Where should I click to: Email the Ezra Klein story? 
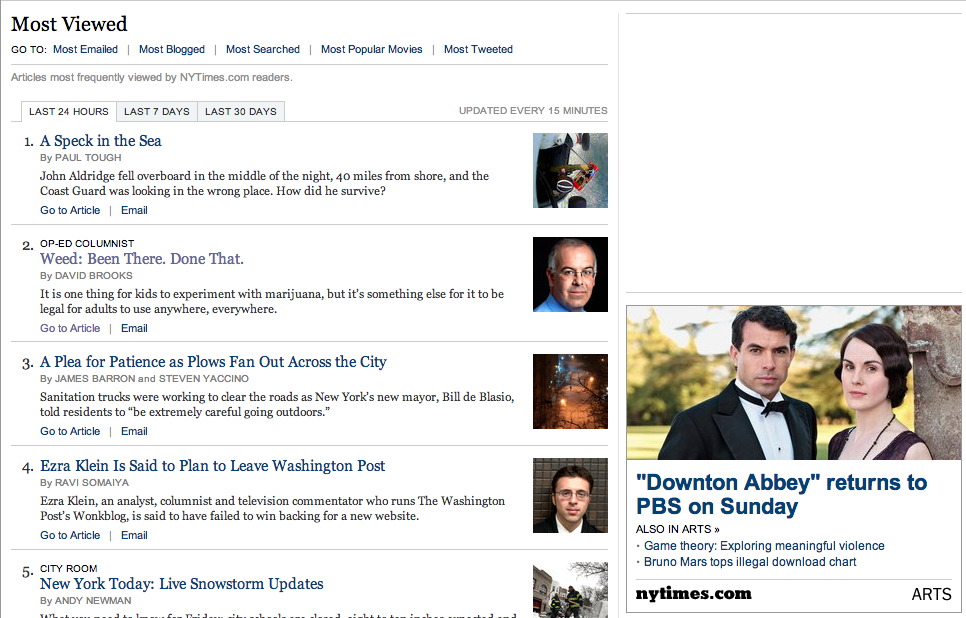(x=134, y=535)
